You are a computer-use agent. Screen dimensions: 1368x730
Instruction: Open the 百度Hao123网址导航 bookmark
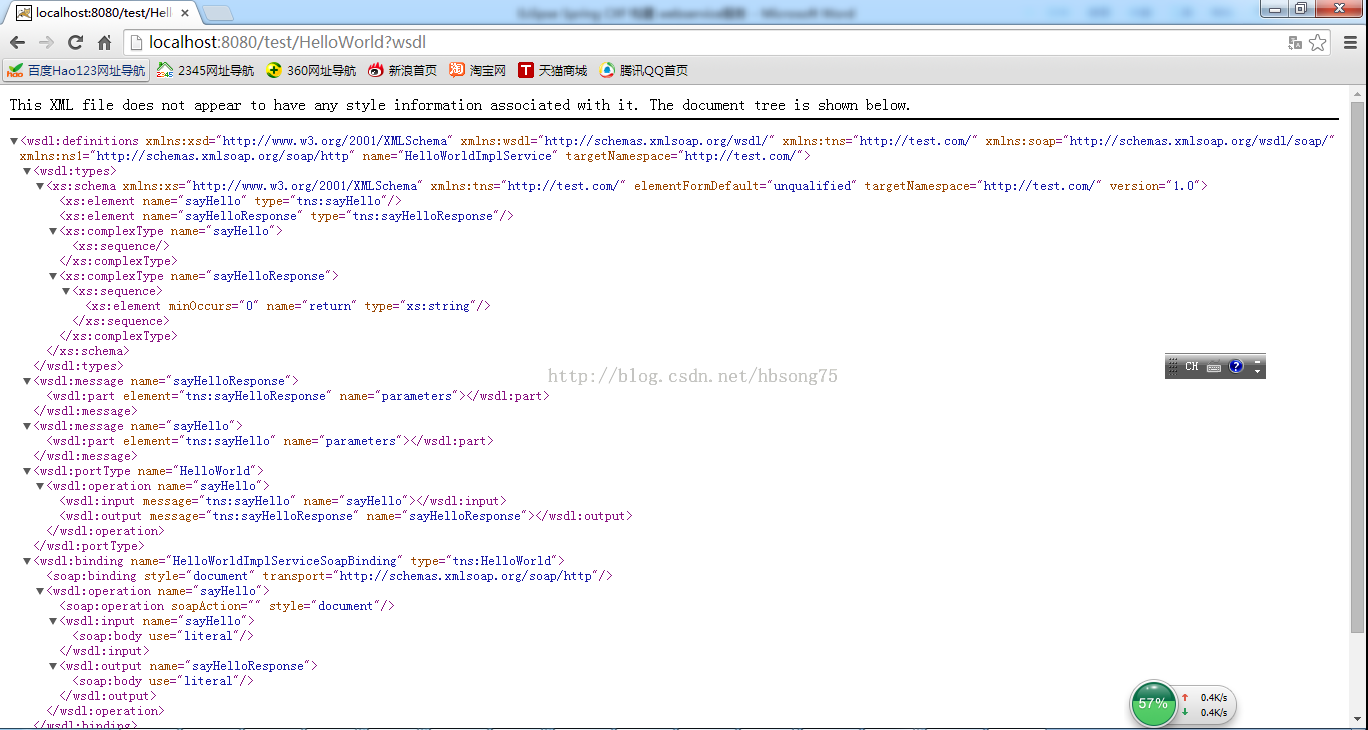tap(76, 70)
